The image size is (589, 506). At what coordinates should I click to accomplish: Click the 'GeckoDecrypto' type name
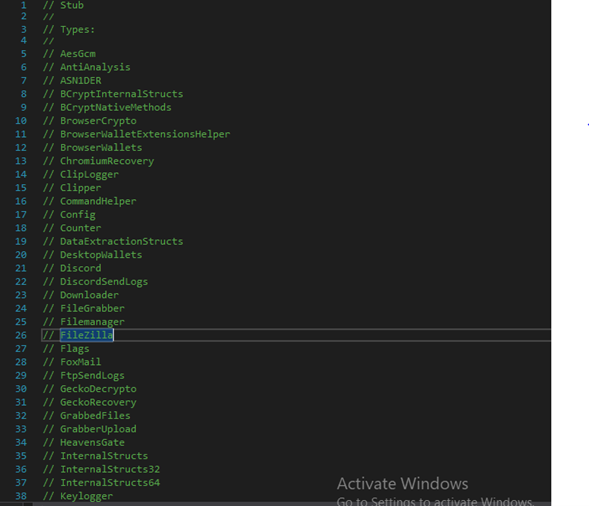coord(98,389)
